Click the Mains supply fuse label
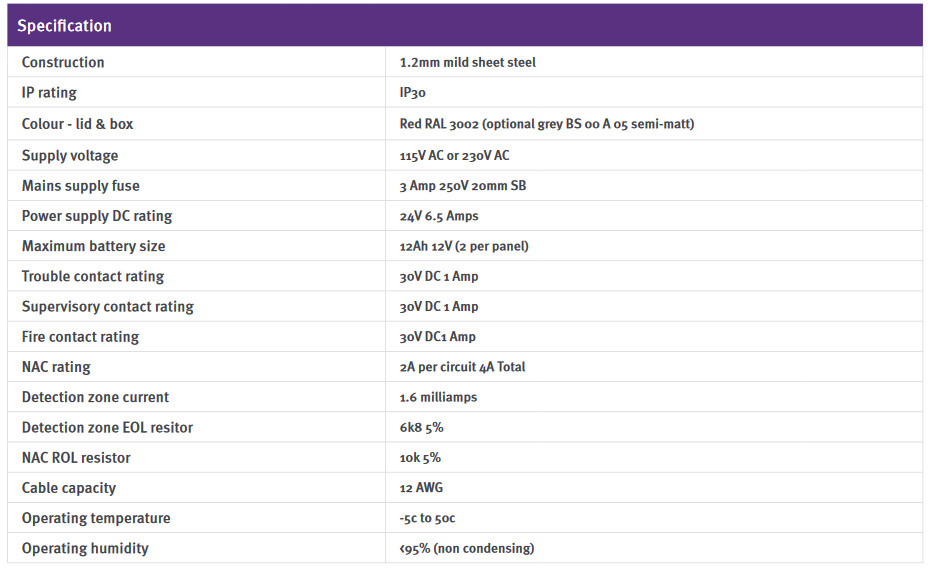 tap(81, 185)
